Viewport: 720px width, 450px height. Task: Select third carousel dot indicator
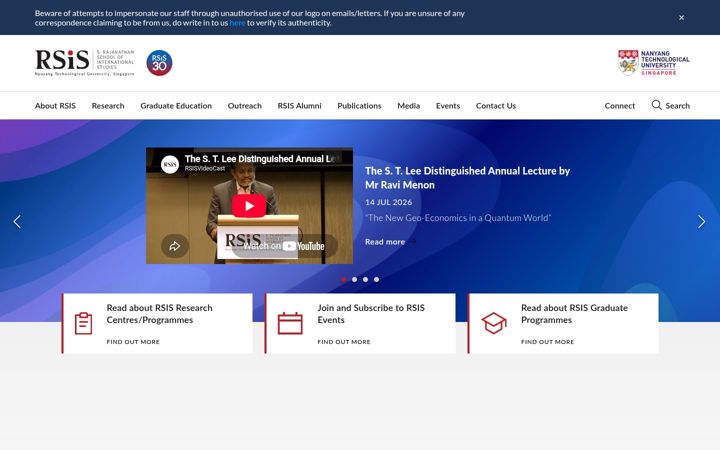click(366, 279)
